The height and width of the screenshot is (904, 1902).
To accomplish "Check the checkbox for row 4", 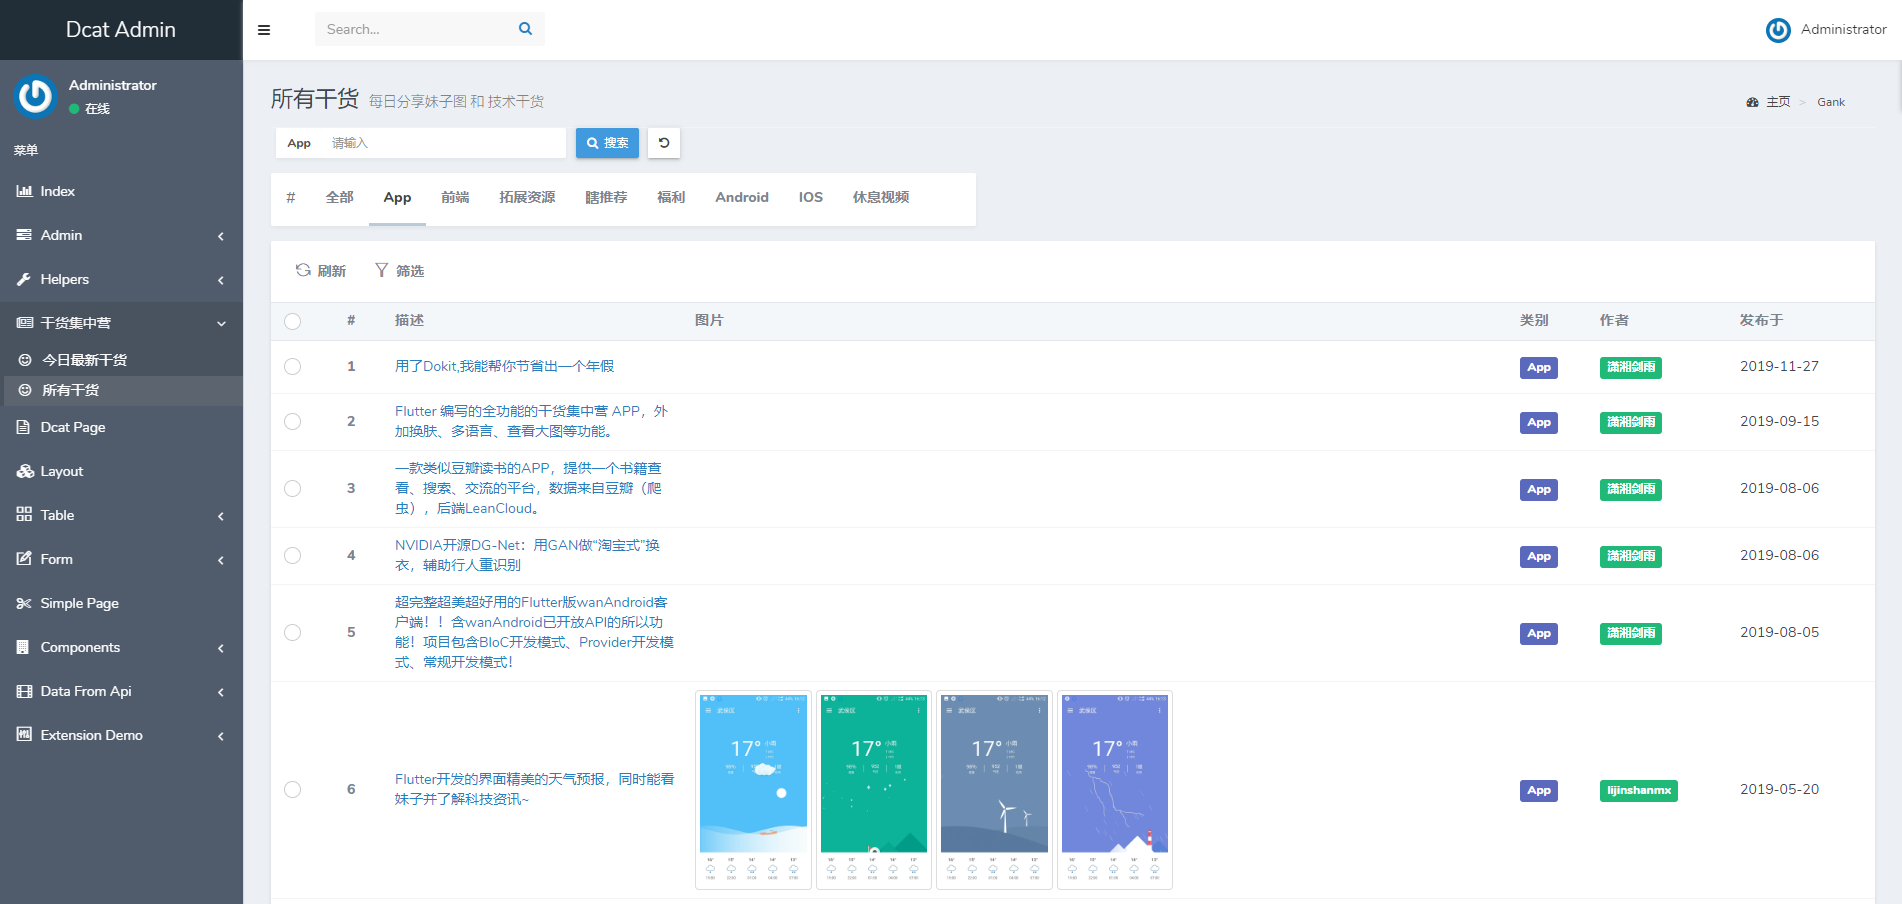I will click(292, 556).
